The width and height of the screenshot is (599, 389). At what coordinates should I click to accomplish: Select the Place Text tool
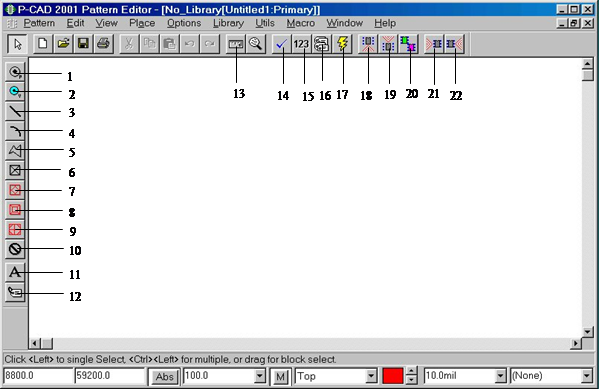click(15, 272)
